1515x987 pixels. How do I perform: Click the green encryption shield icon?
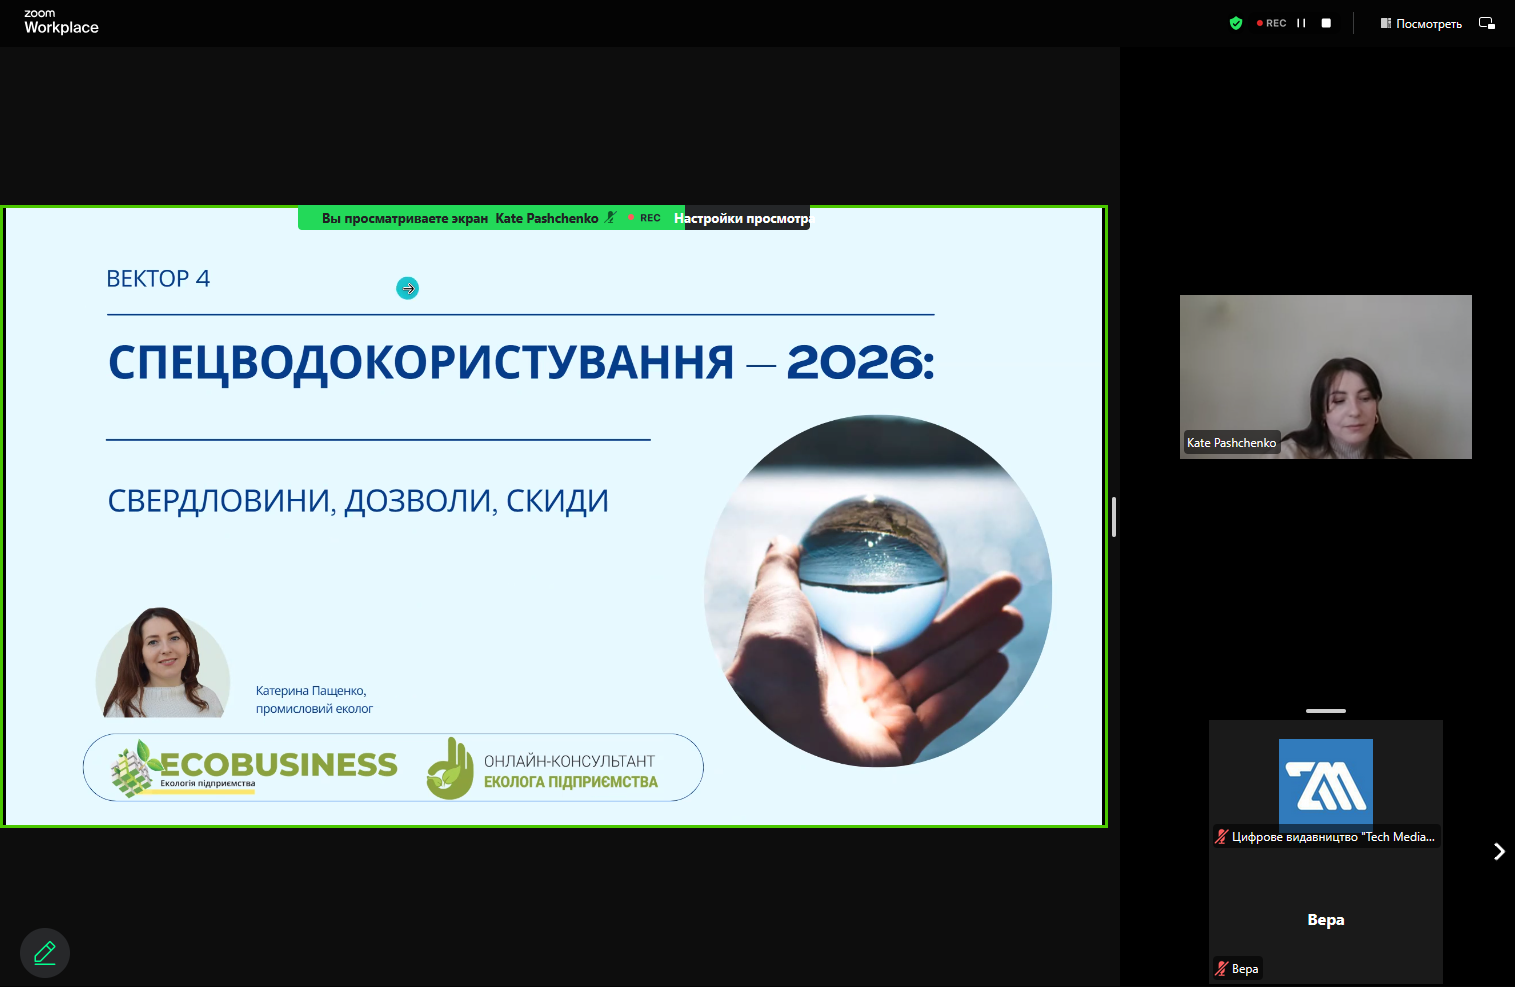click(x=1236, y=23)
